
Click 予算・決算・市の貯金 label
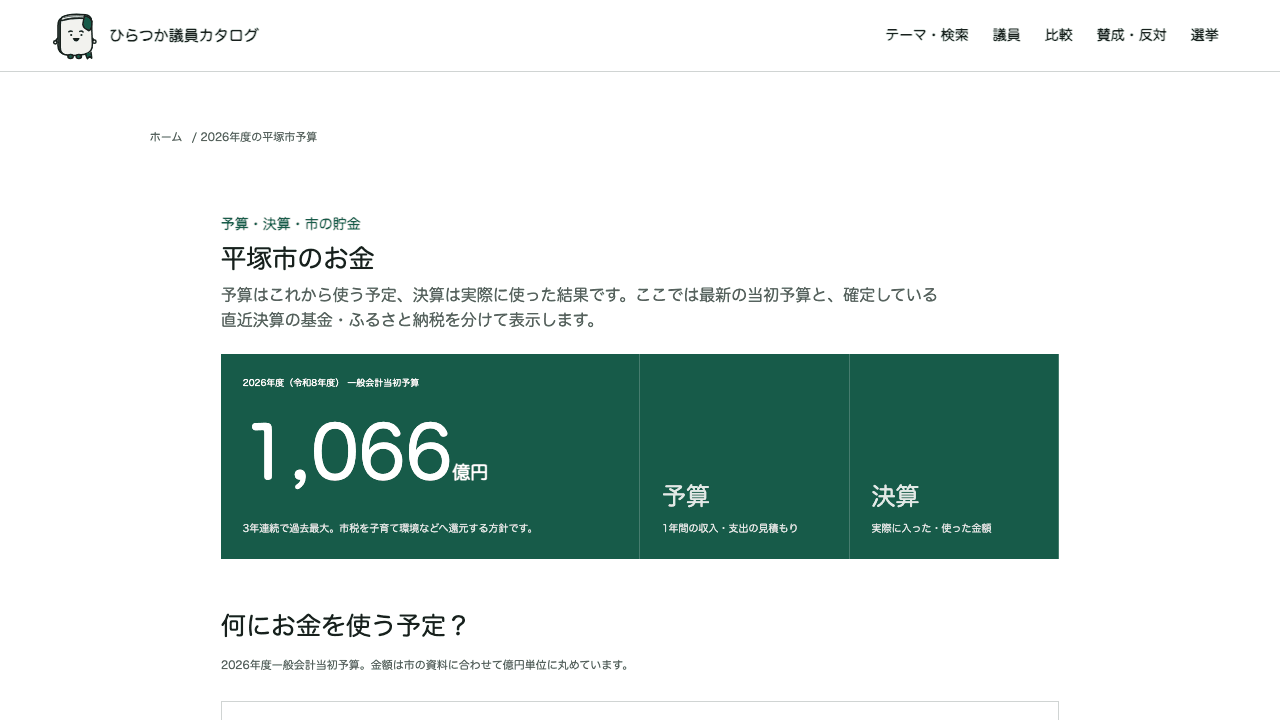(x=291, y=224)
